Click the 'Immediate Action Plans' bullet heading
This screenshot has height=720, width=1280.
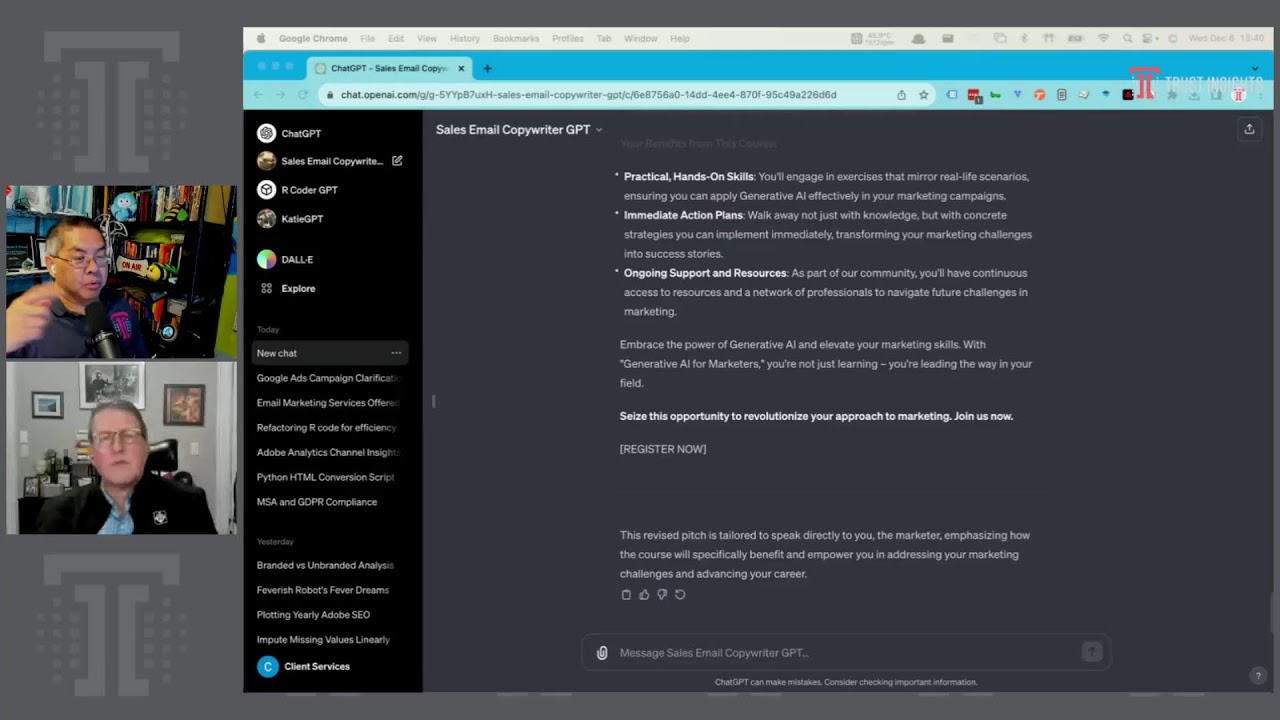click(x=683, y=215)
